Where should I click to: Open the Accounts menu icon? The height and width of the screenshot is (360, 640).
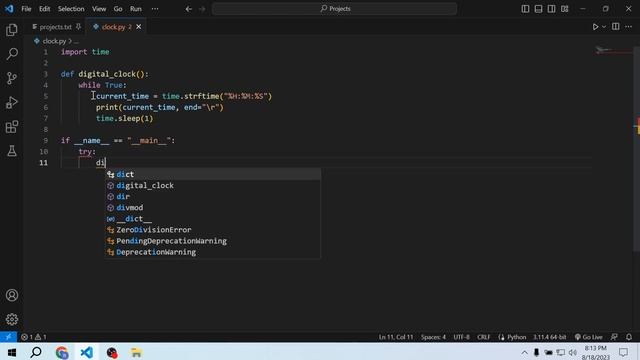point(12,295)
